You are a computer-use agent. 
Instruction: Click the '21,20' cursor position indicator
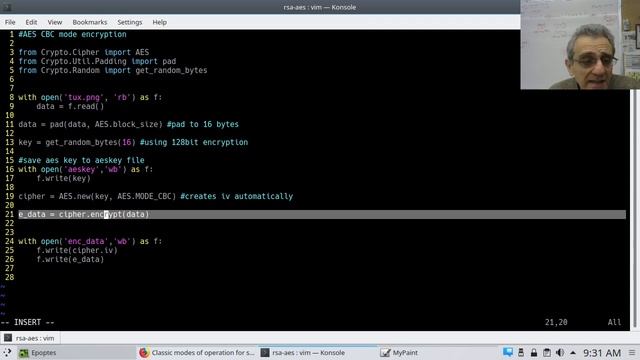pos(556,322)
